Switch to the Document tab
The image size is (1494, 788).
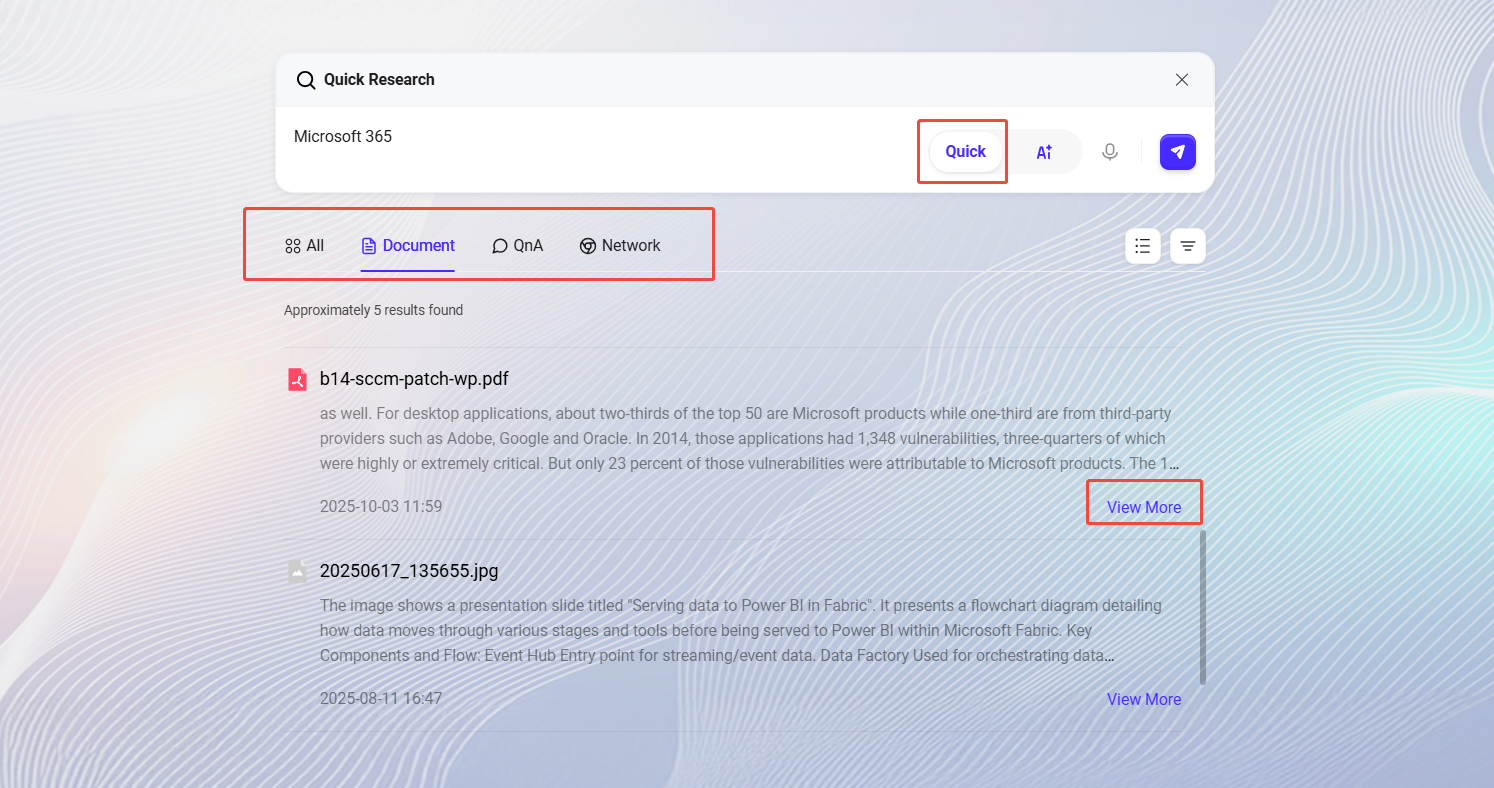coord(408,246)
